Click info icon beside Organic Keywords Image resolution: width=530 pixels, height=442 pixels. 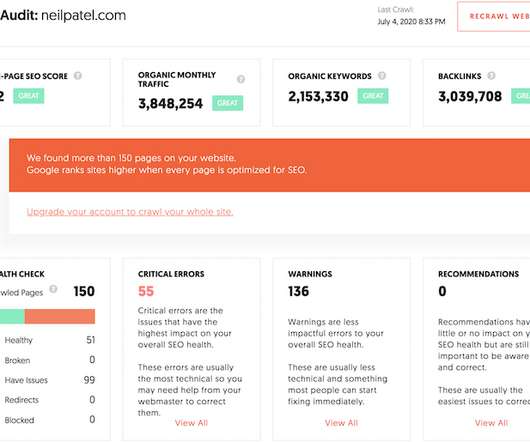point(382,76)
